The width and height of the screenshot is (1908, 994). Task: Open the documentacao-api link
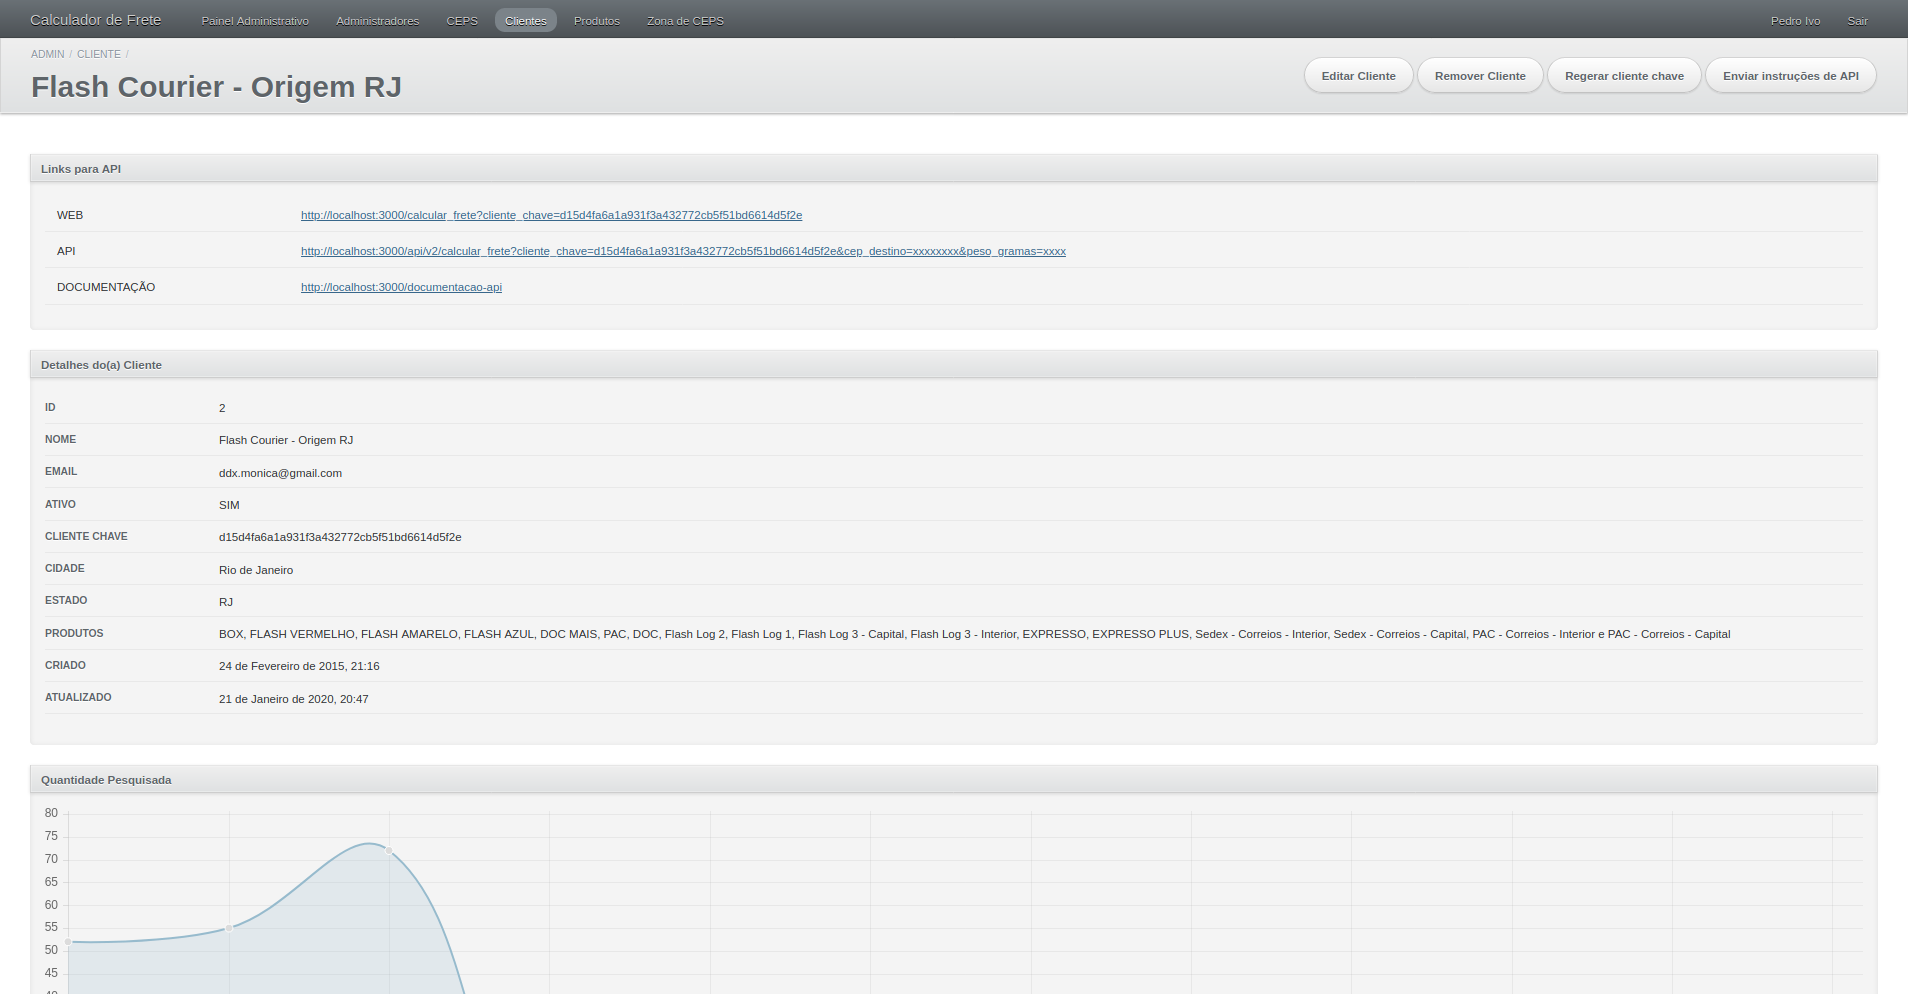click(401, 287)
